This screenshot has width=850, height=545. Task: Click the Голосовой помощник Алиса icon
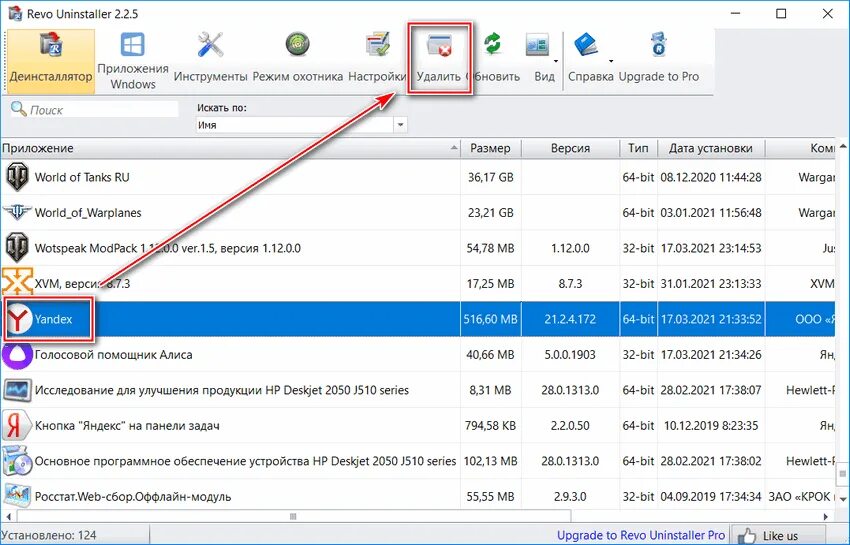tap(17, 355)
